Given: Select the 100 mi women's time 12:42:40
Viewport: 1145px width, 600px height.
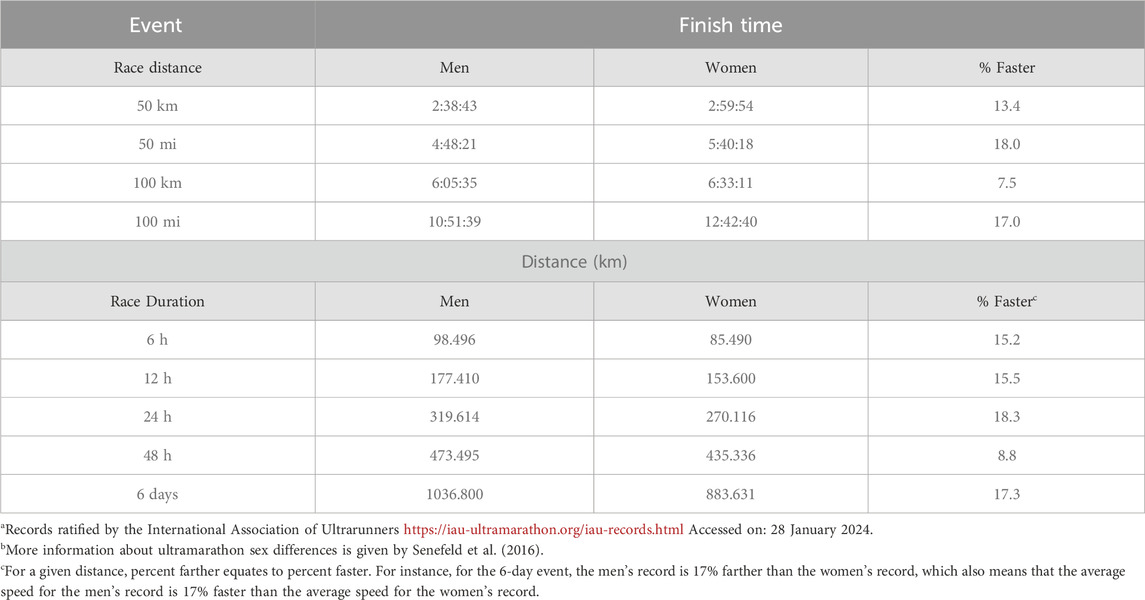Looking at the screenshot, I should coord(730,222).
